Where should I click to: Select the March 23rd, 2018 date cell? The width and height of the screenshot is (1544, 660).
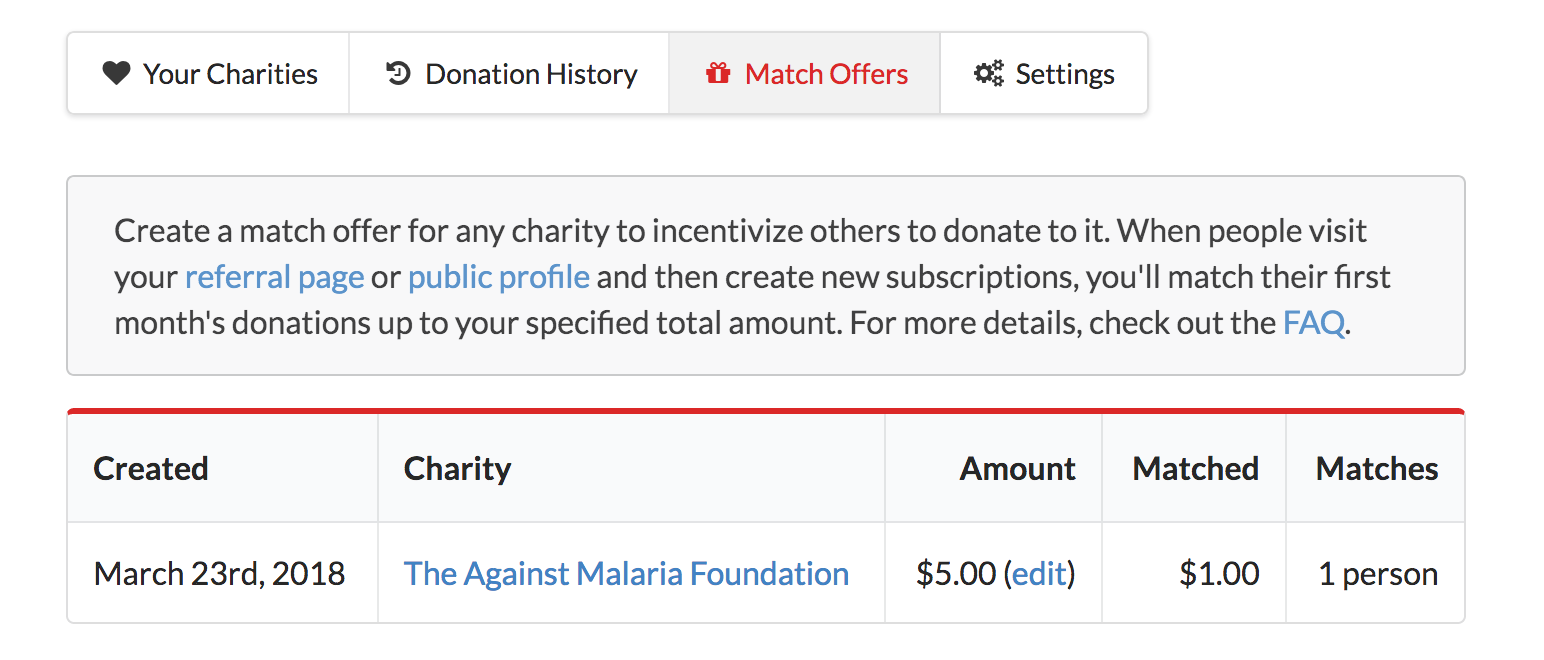point(219,574)
